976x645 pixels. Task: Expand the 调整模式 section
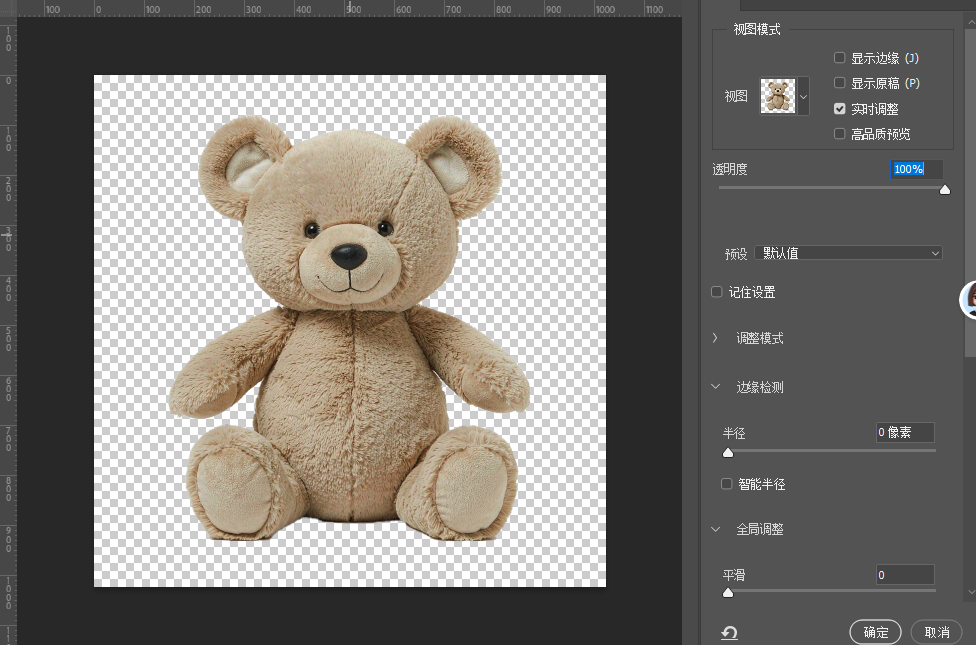pos(715,338)
